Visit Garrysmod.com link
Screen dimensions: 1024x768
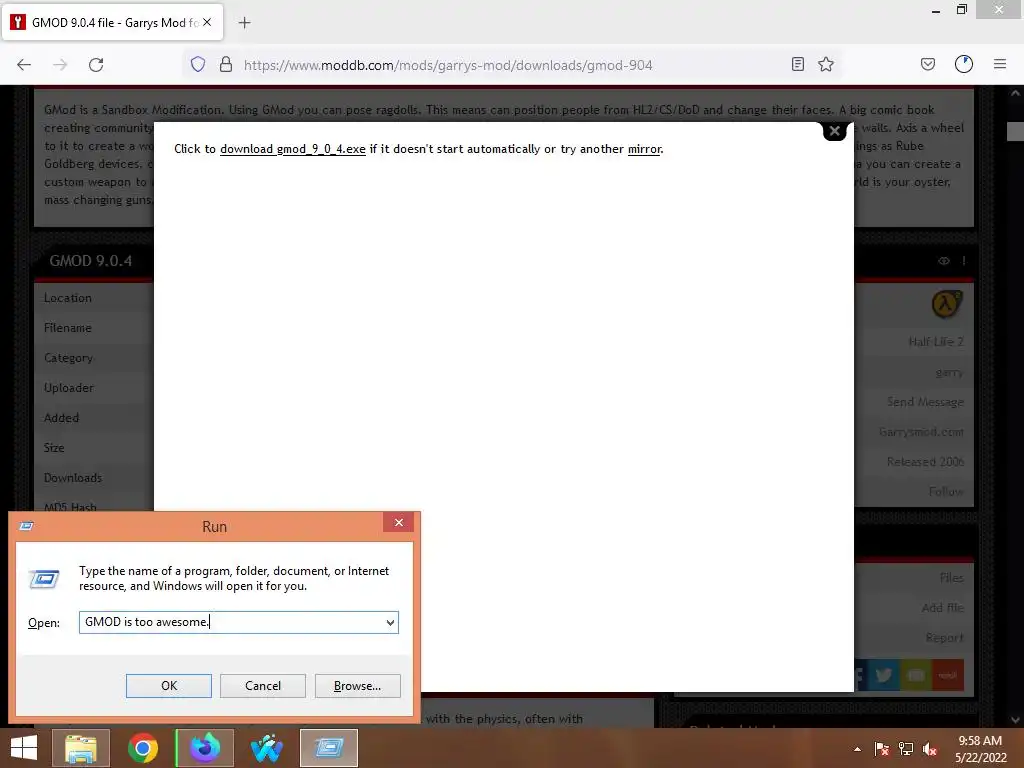click(921, 432)
